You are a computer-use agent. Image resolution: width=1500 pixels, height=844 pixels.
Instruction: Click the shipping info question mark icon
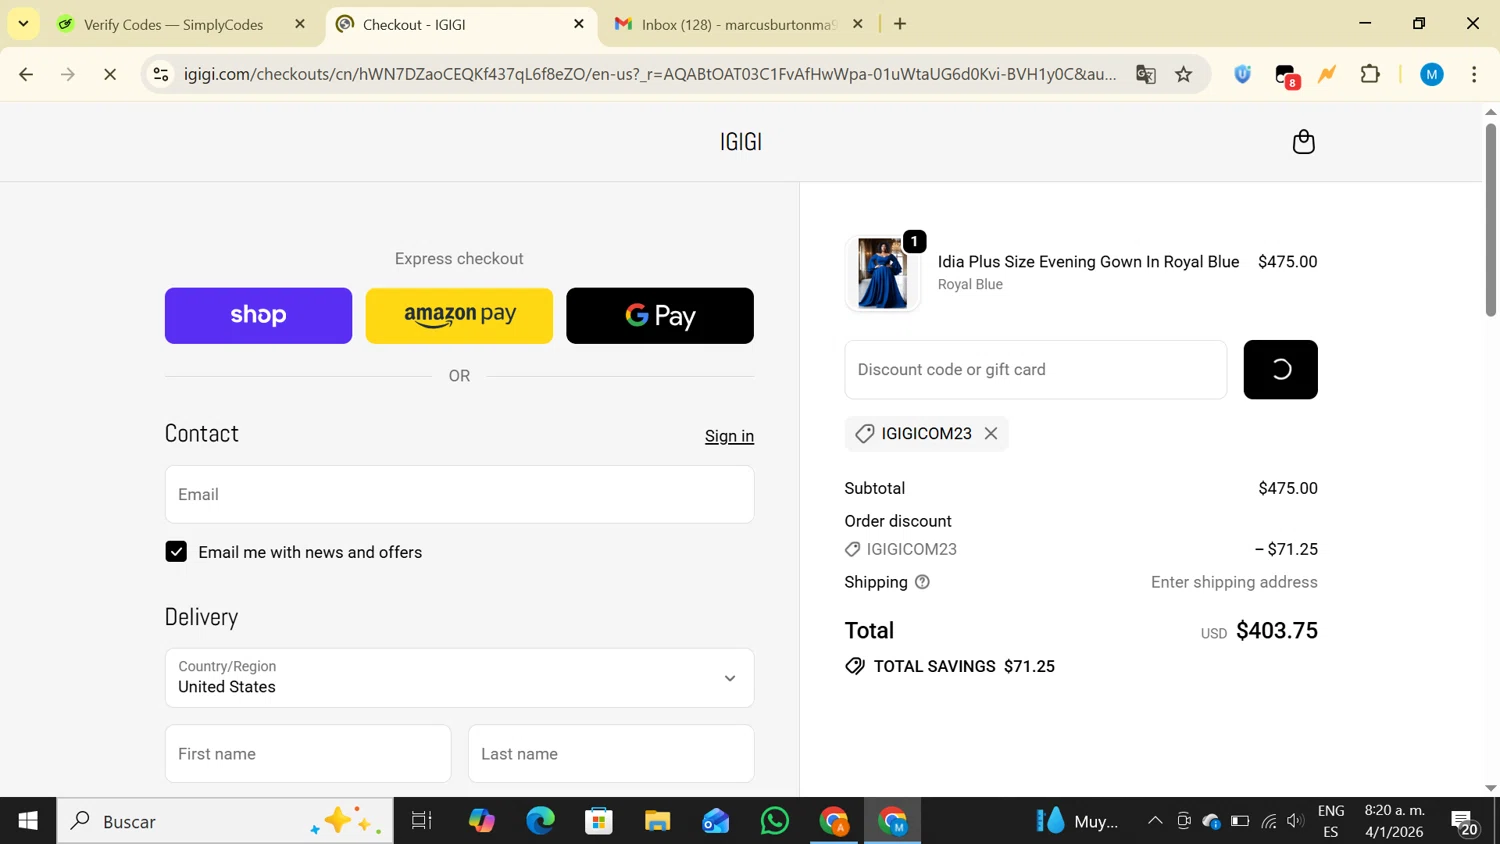click(922, 582)
